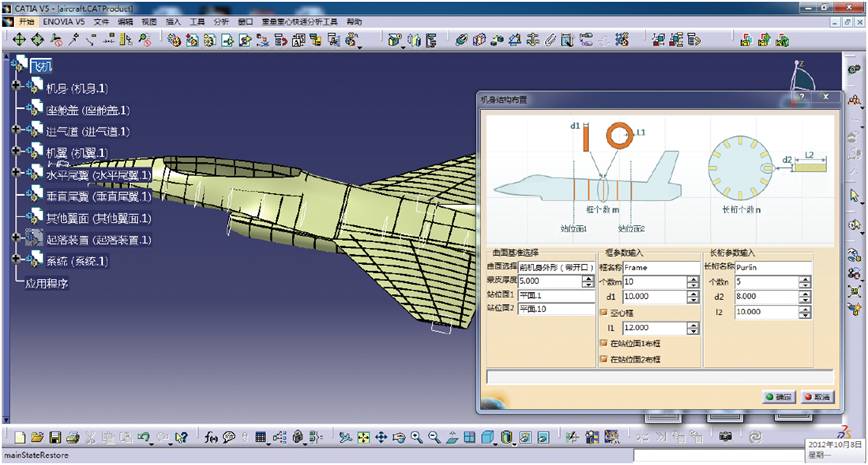Select the Rotate view tool
This screenshot has width=868, height=465.
tap(399, 437)
